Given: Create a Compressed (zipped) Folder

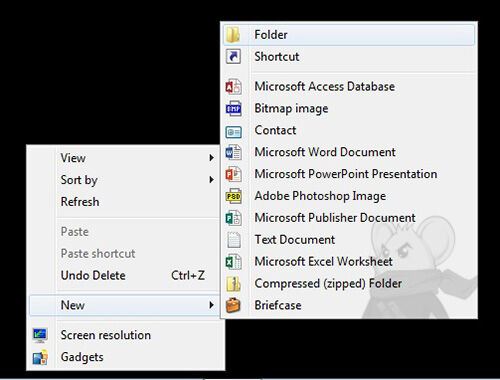Looking at the screenshot, I should [349, 284].
